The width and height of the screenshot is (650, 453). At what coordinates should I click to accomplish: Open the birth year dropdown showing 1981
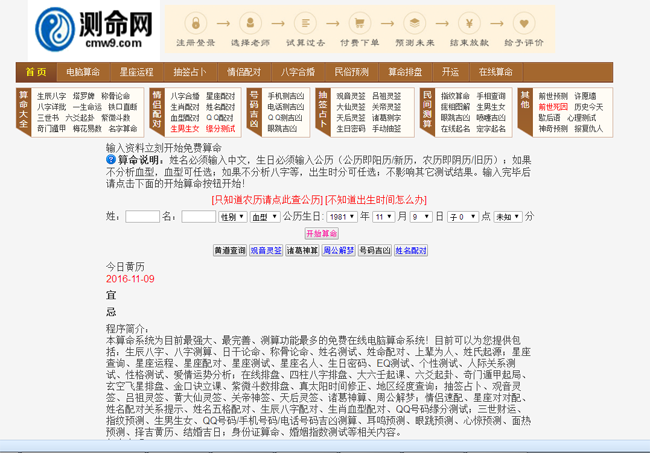[342, 217]
